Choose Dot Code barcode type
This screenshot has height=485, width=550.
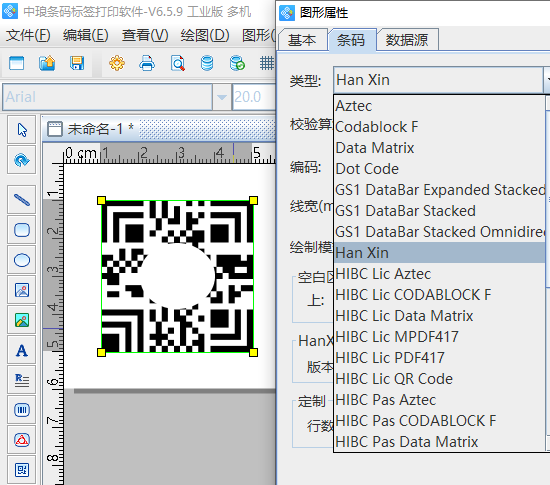coord(439,169)
